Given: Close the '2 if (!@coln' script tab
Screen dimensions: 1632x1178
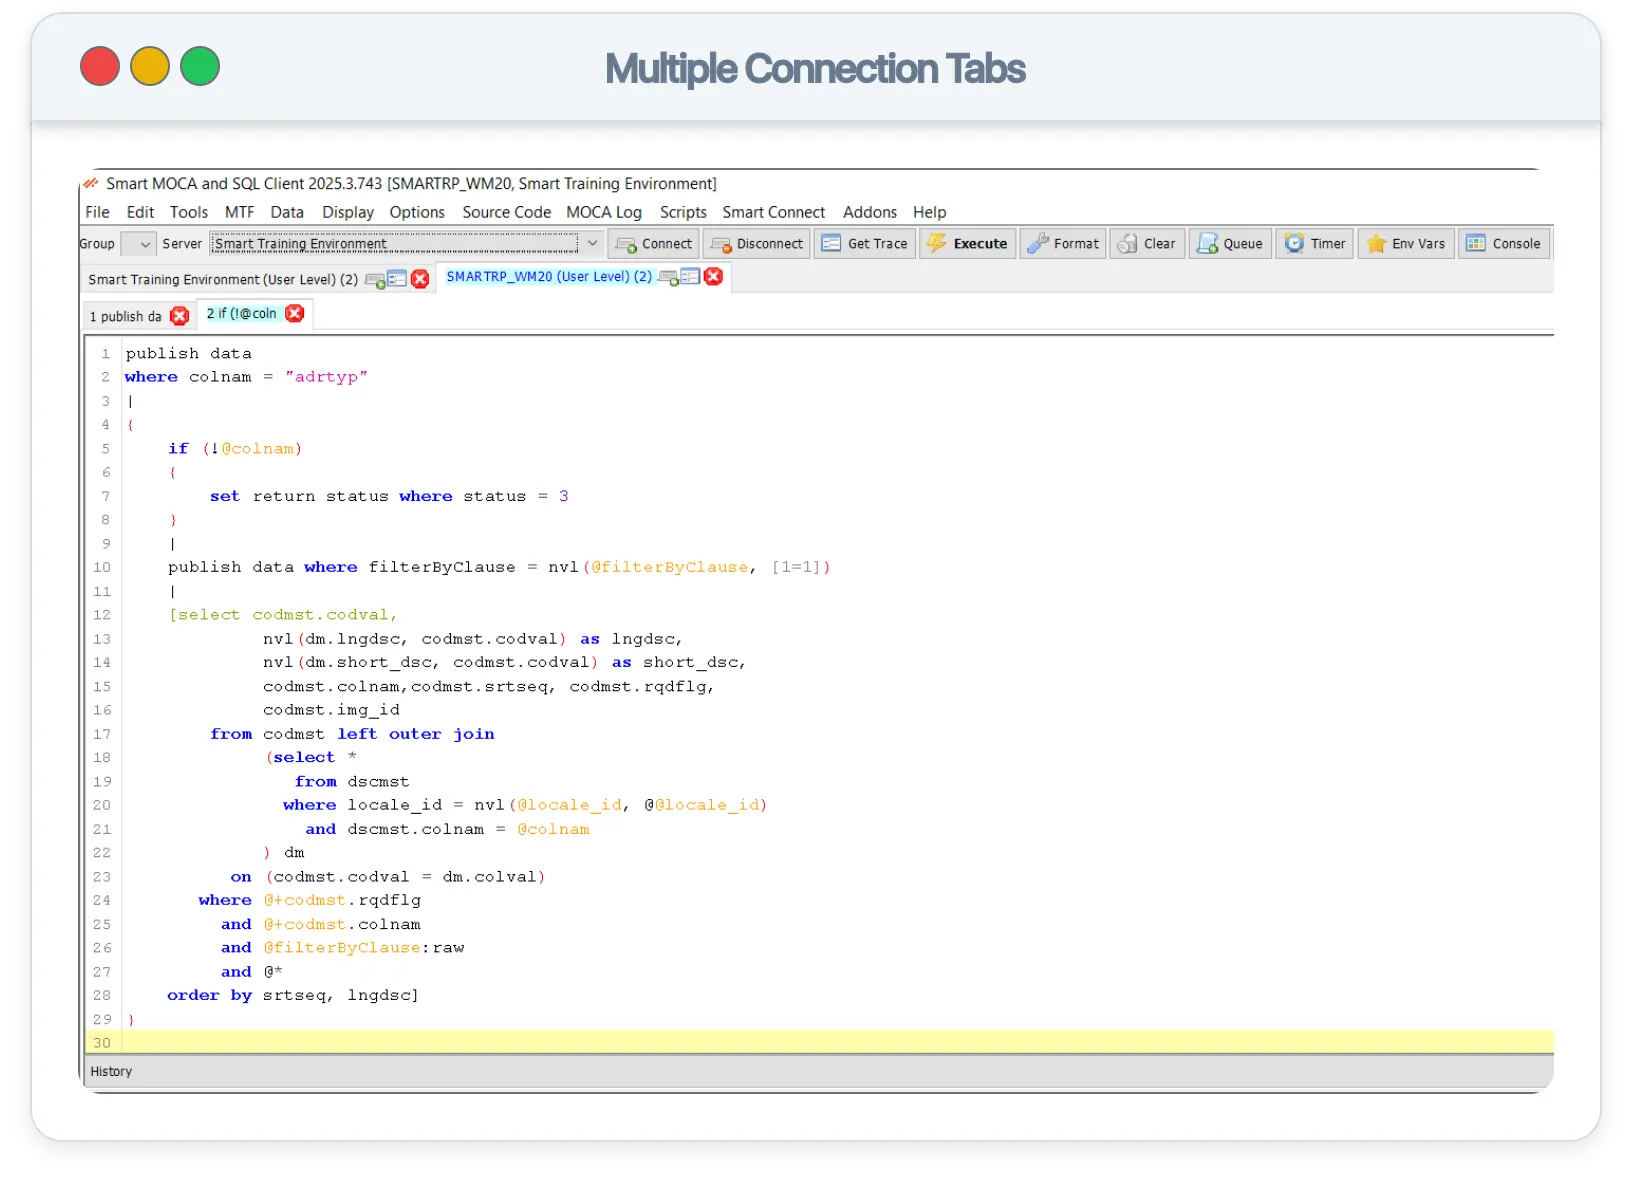Looking at the screenshot, I should (294, 313).
